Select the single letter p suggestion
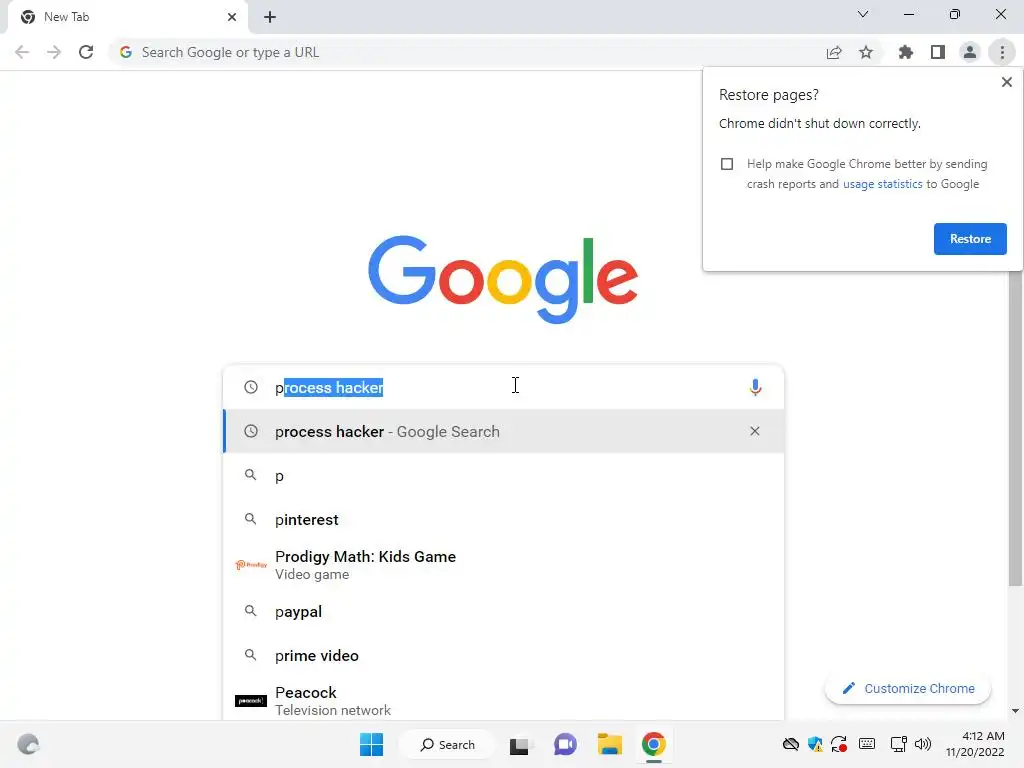 click(504, 475)
